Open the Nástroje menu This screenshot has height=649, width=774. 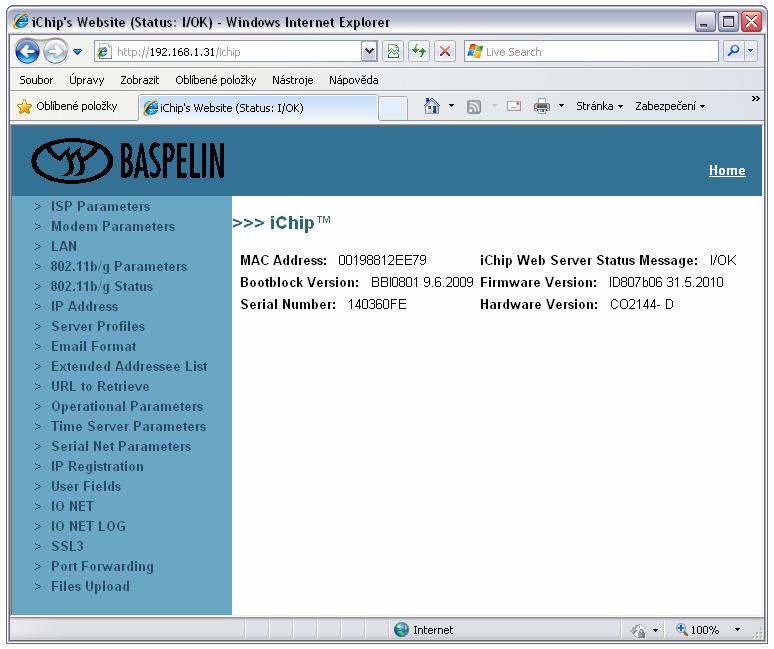[x=293, y=80]
